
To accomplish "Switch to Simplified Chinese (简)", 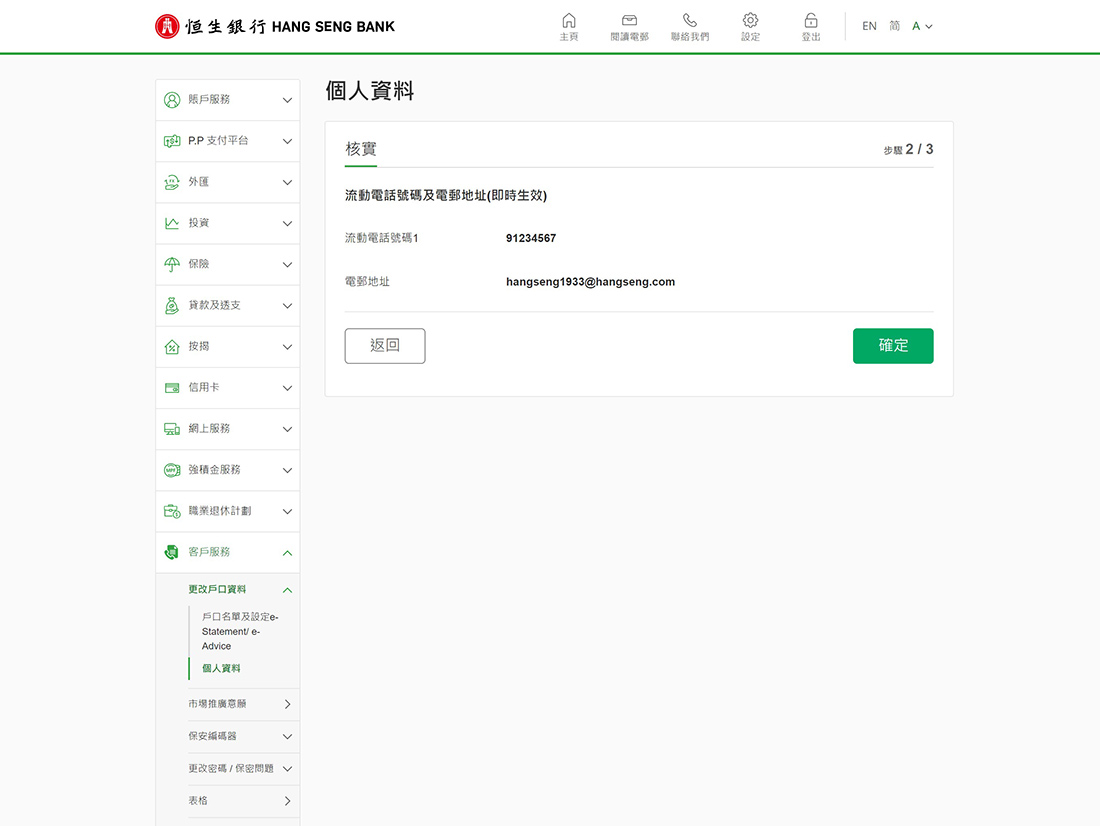I will pyautogui.click(x=894, y=26).
